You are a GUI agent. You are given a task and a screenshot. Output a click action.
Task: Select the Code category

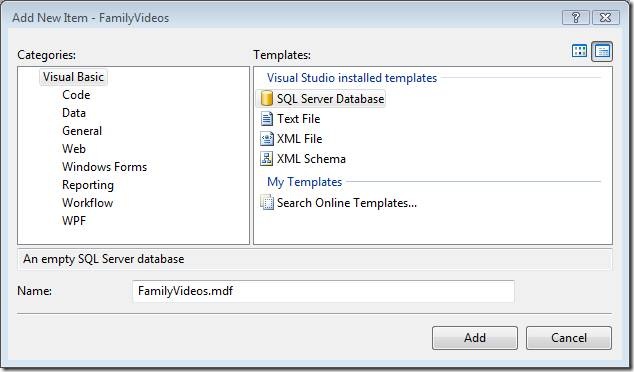coord(76,95)
